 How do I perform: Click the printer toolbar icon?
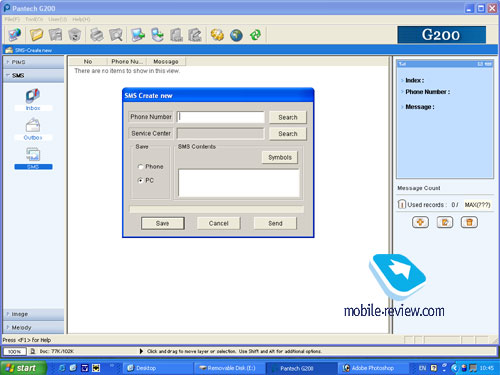pyautogui.click(x=97, y=35)
